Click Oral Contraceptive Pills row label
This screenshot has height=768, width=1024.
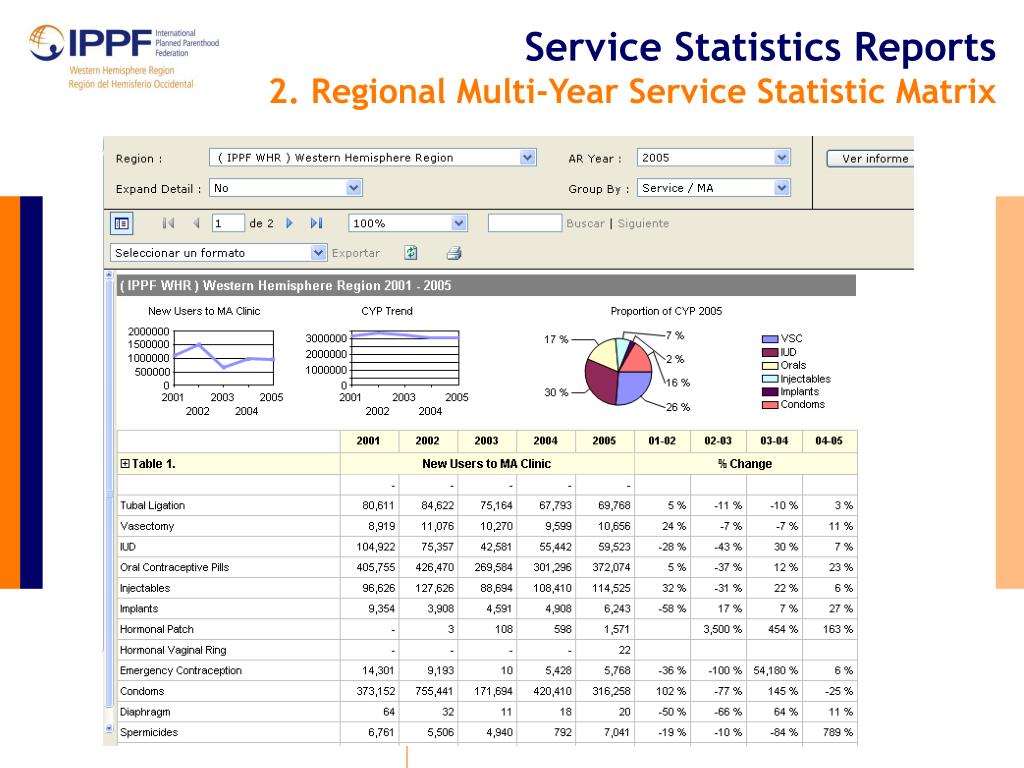(174, 568)
